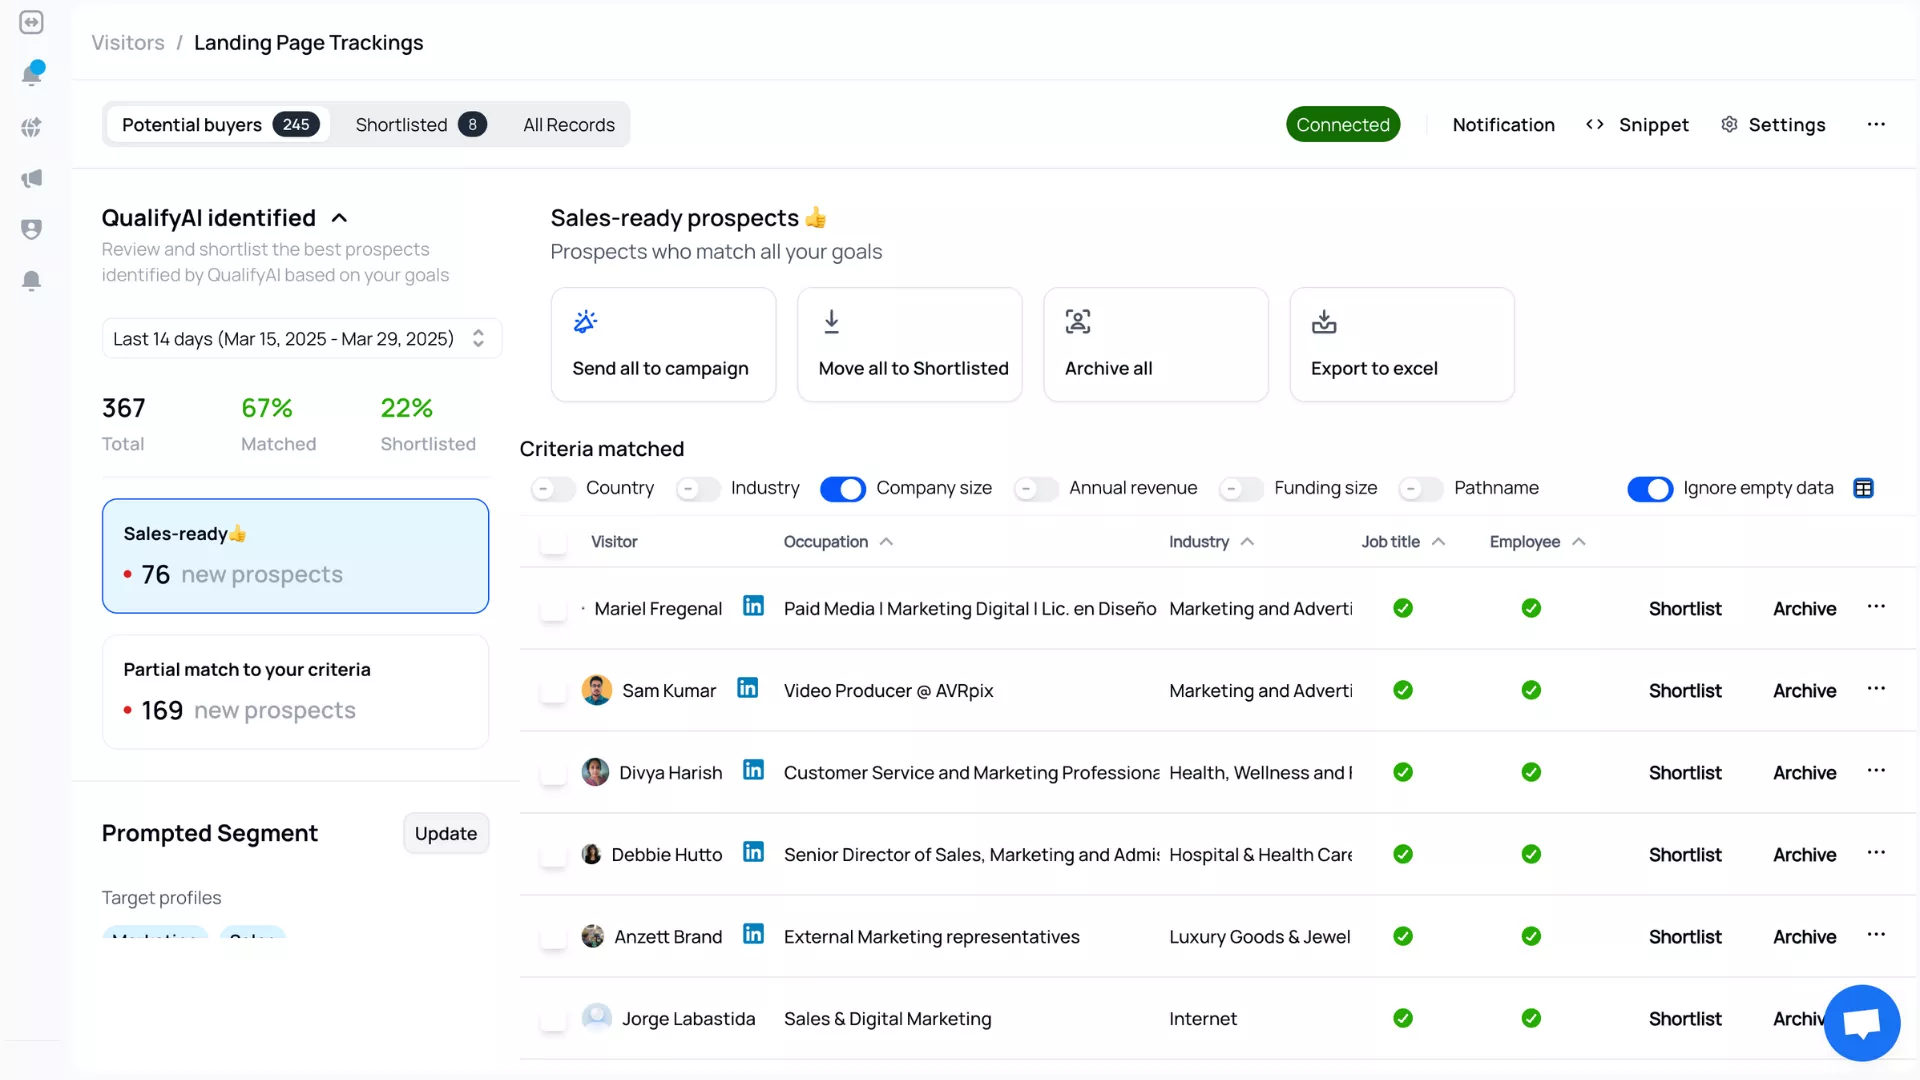Open Sam Kumar's LinkedIn profile icon

747,688
